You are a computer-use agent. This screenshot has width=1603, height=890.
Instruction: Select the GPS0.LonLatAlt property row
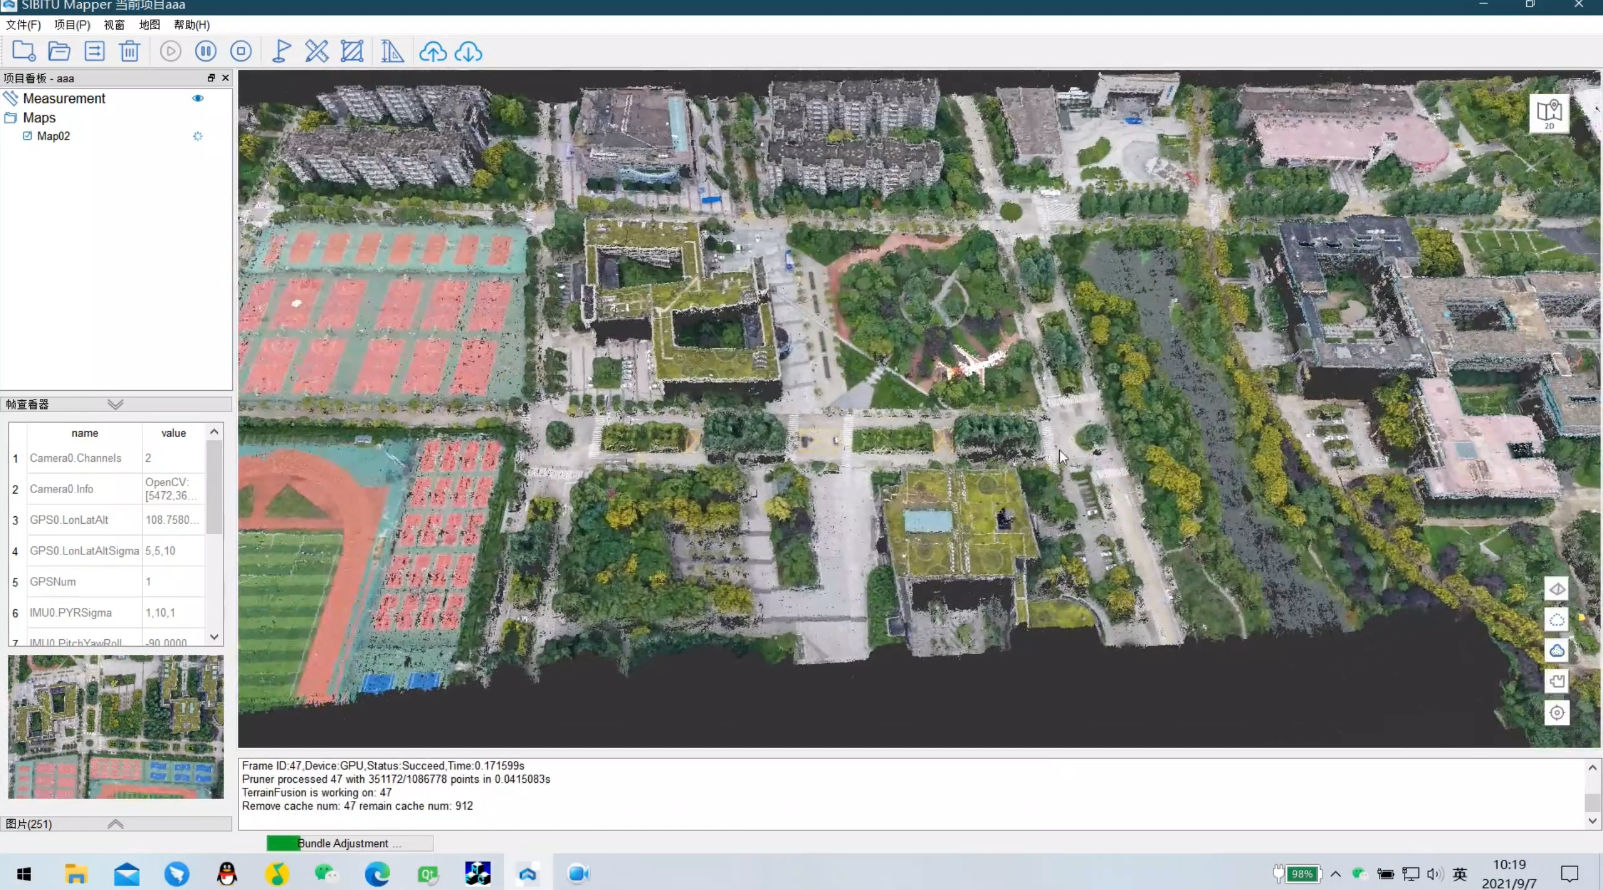click(x=107, y=520)
